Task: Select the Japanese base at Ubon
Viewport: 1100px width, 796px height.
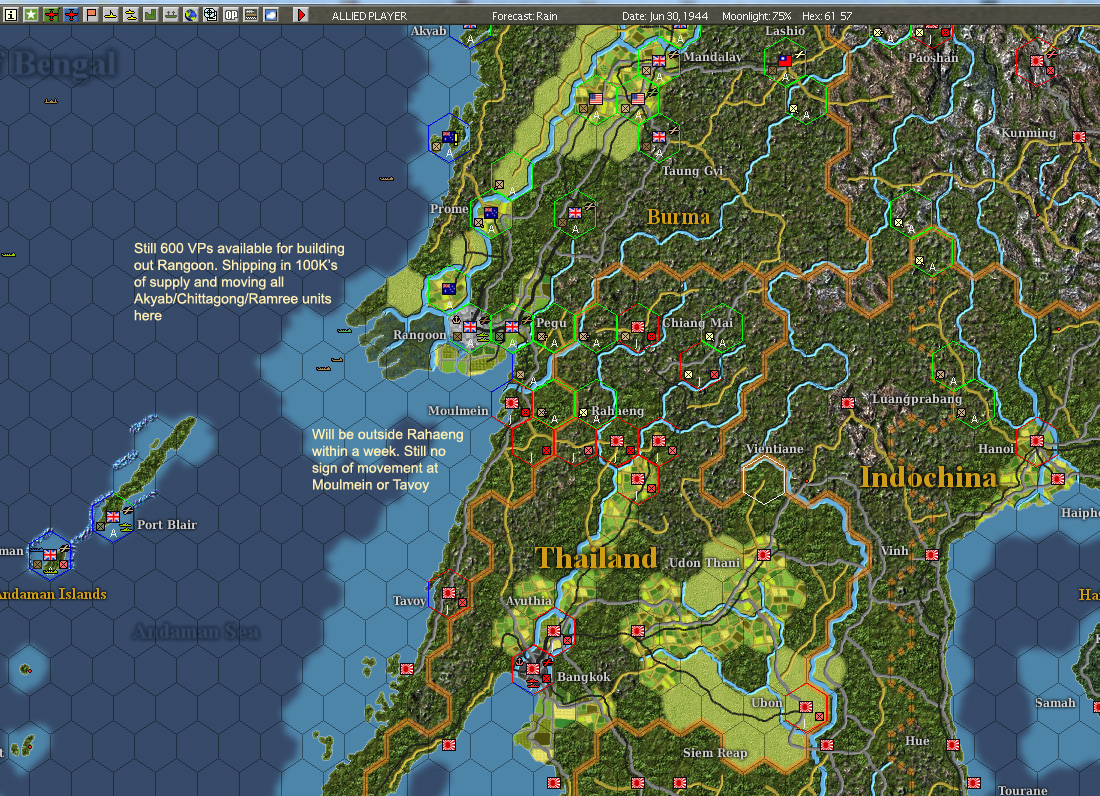Action: pos(806,707)
